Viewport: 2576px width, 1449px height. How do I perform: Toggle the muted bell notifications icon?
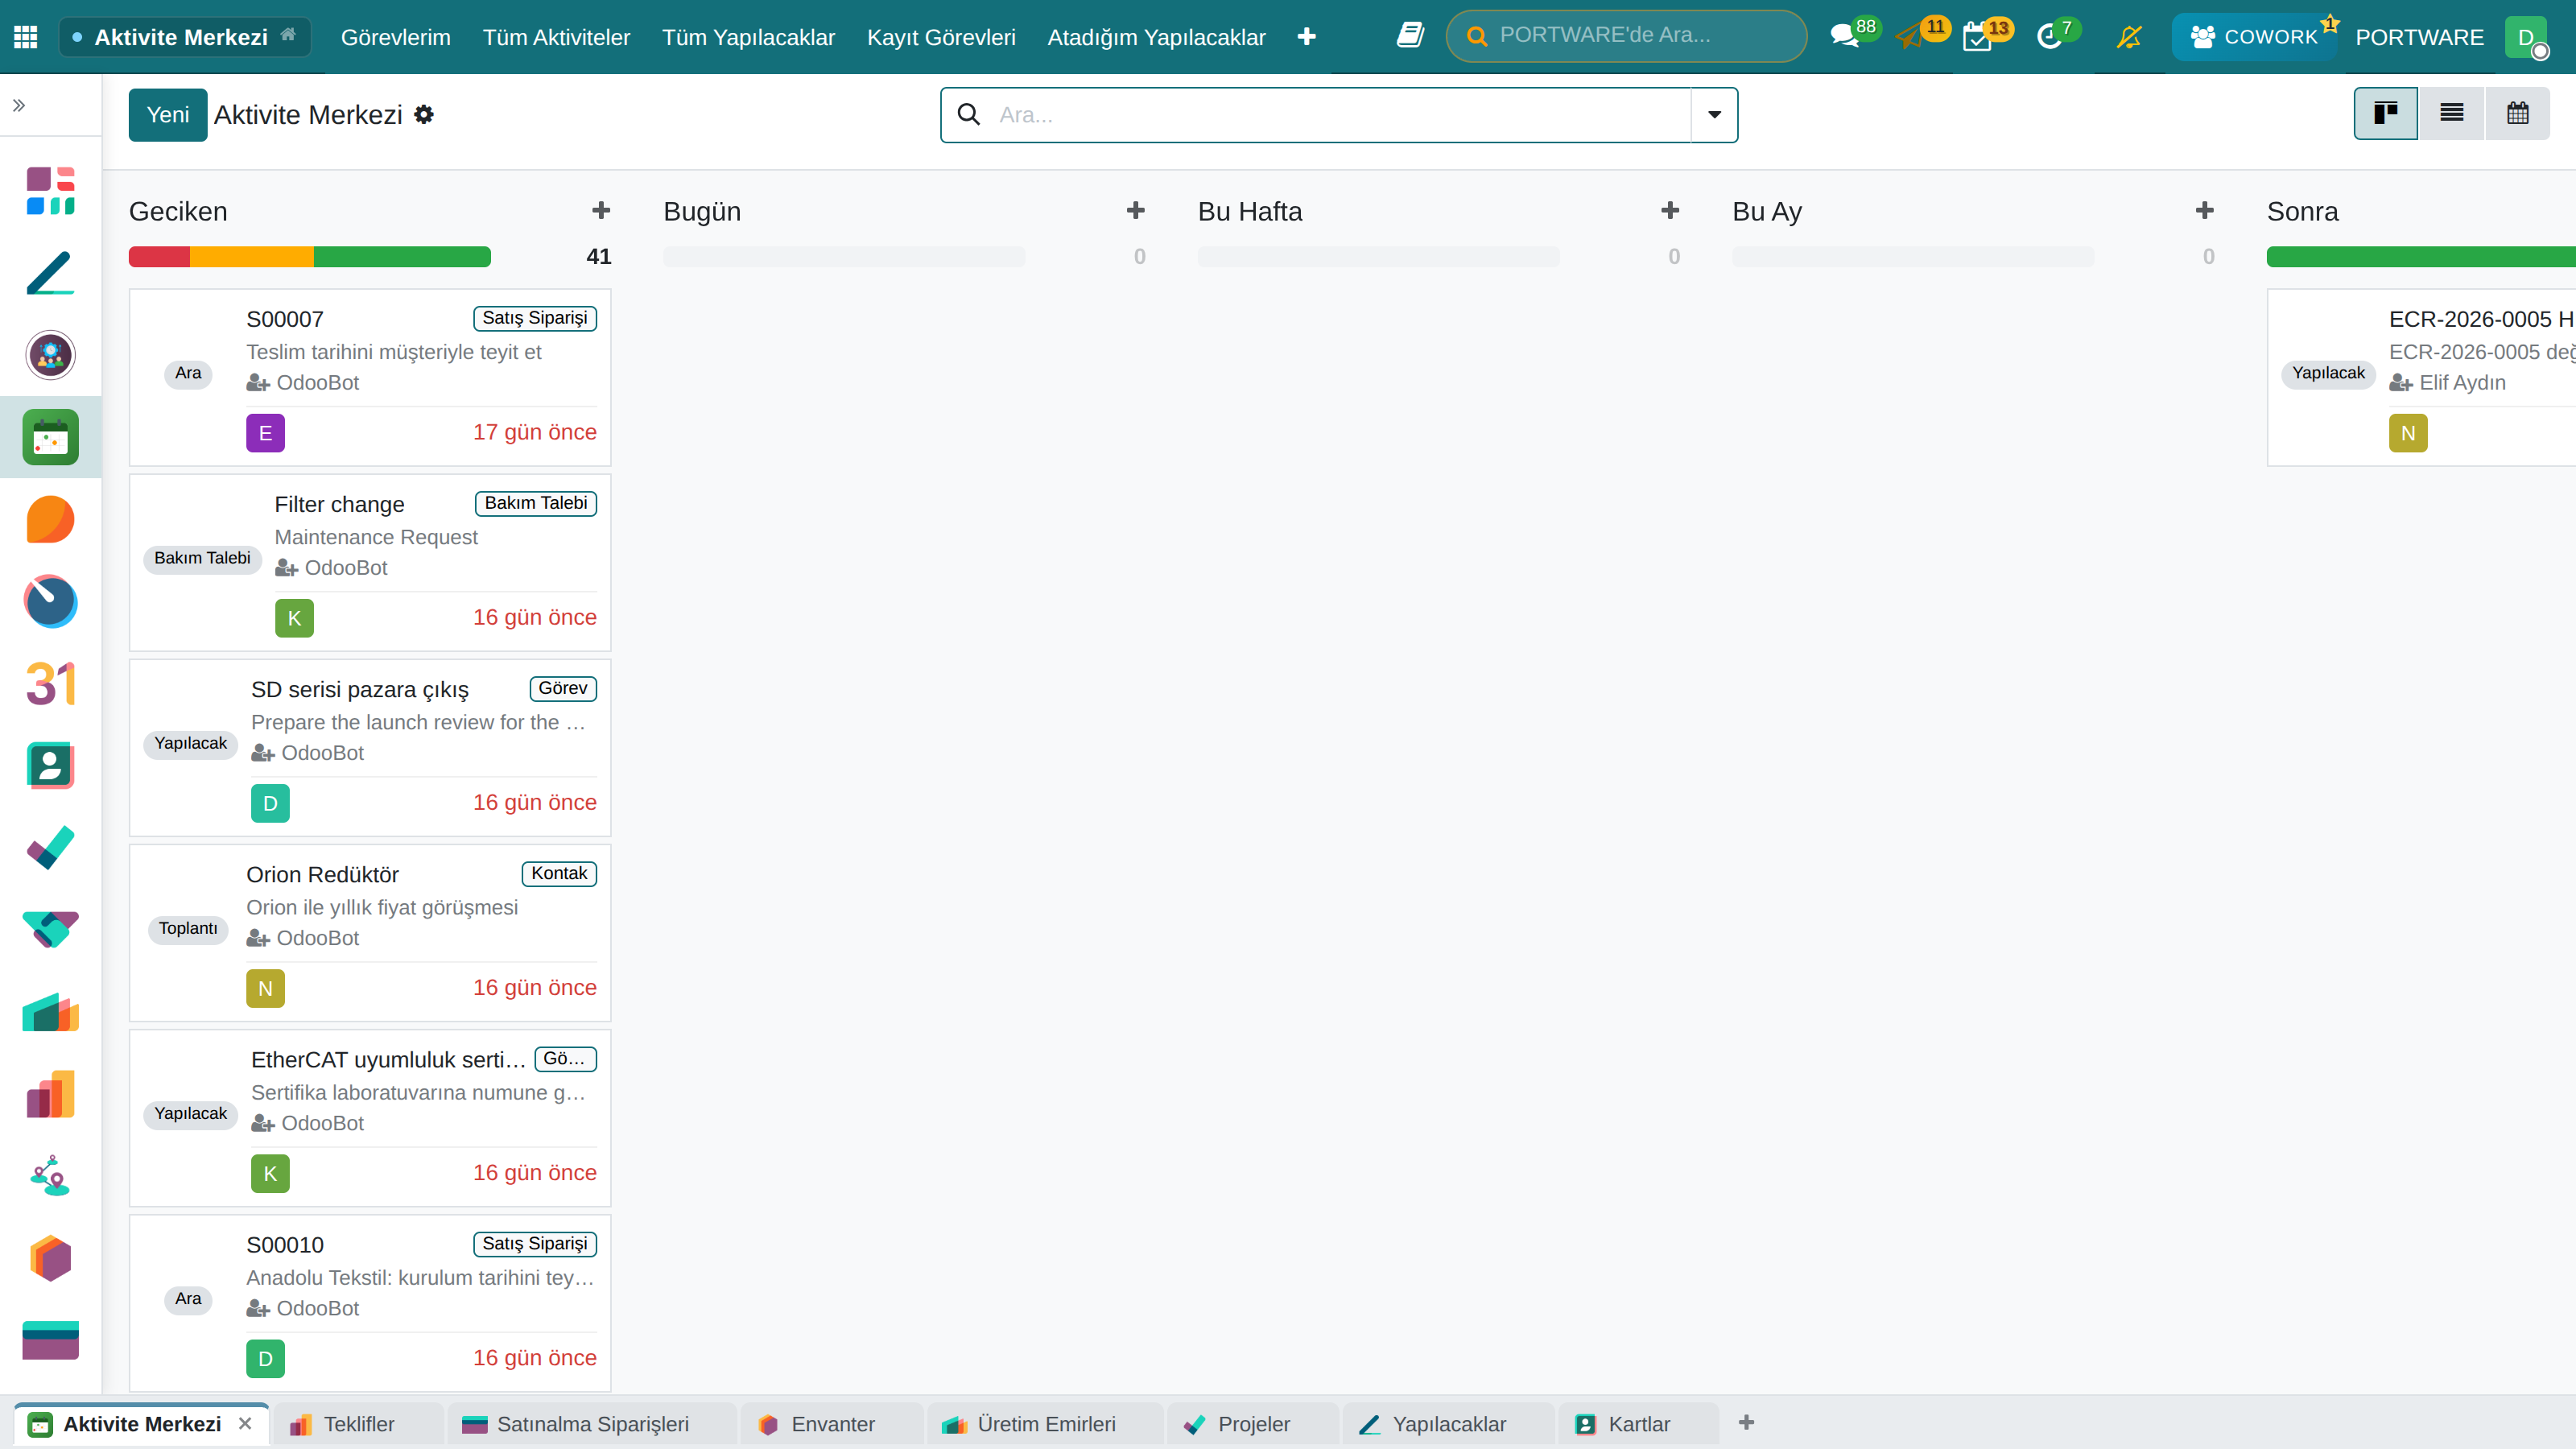click(x=2129, y=37)
